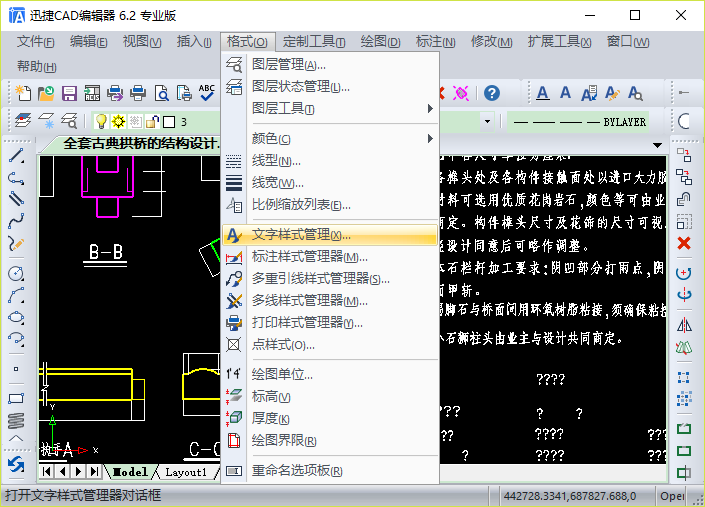Select the Circle drawing tool

[16, 273]
